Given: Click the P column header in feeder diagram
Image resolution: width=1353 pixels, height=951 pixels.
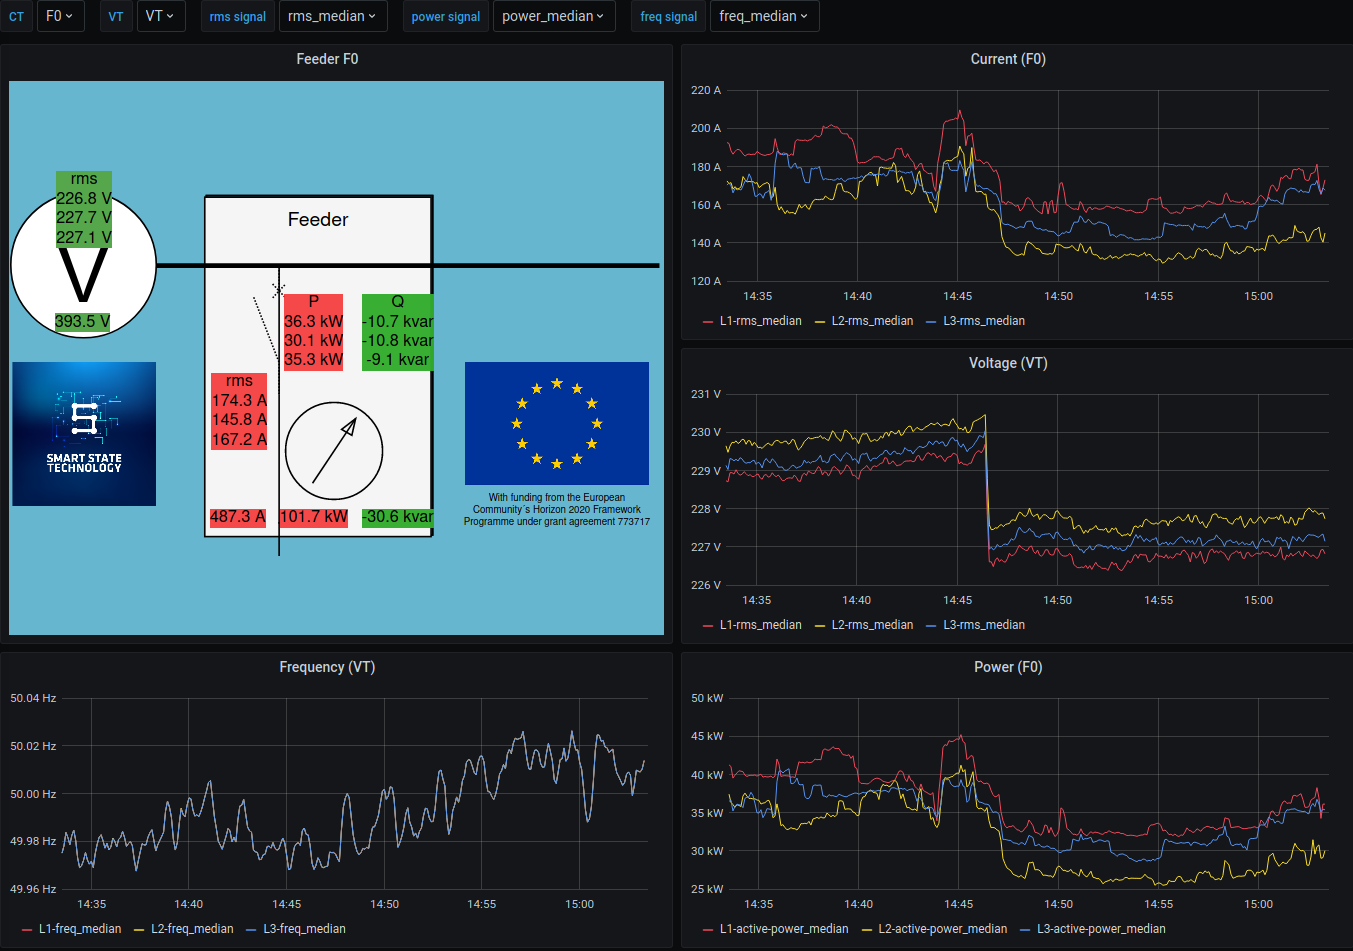Looking at the screenshot, I should click(314, 301).
